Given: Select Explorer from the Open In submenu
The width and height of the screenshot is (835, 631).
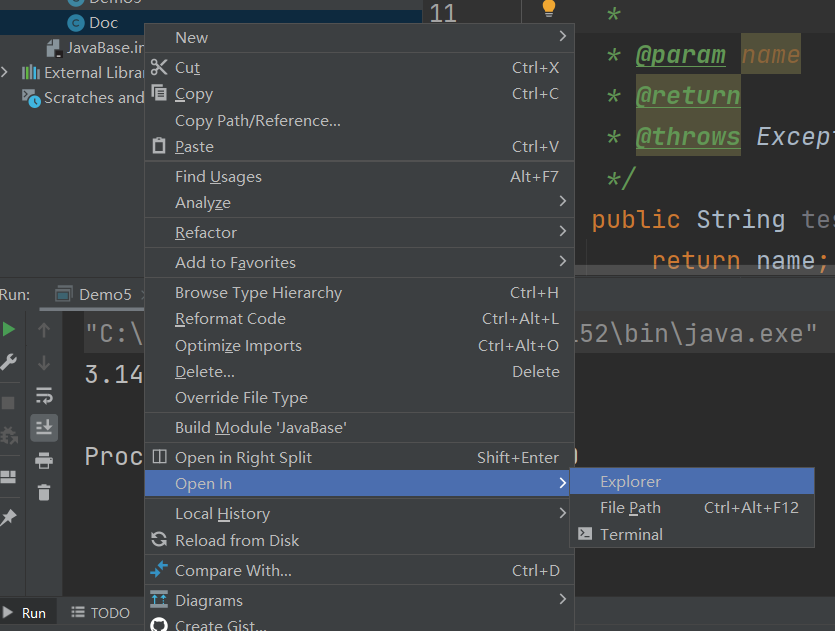Looking at the screenshot, I should pyautogui.click(x=630, y=482).
